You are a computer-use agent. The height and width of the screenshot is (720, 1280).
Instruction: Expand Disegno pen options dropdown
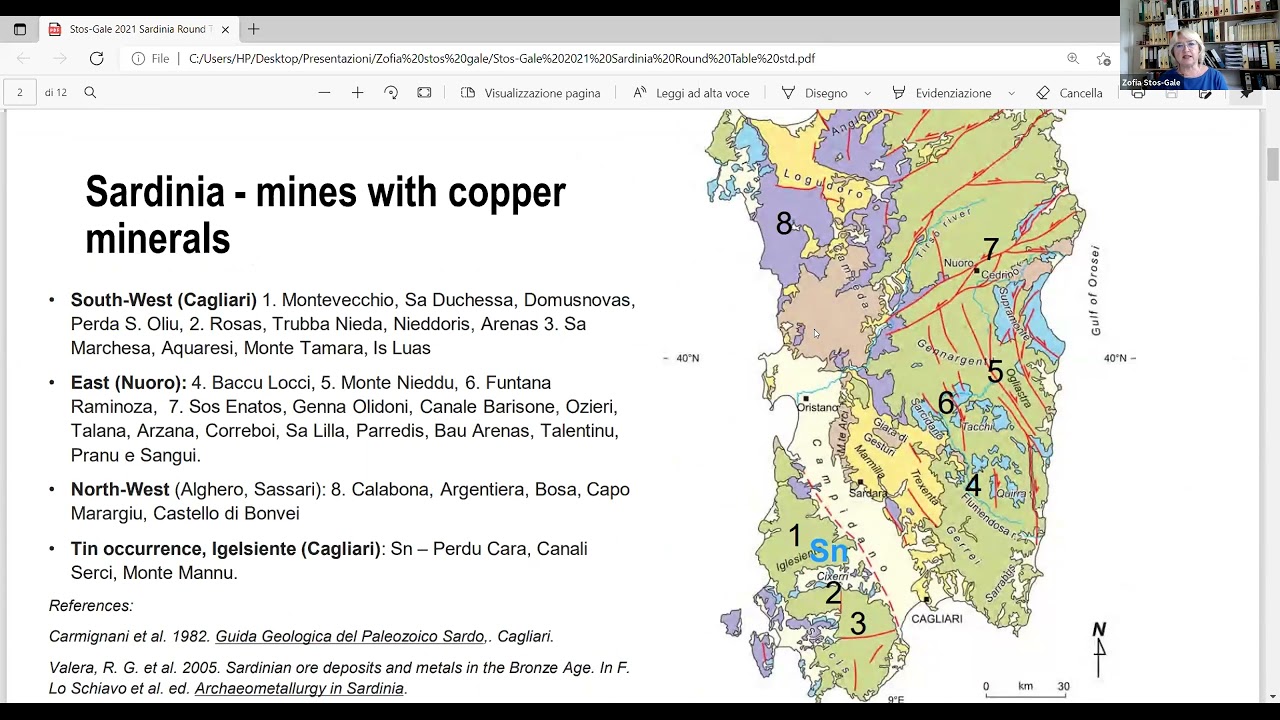coord(867,93)
